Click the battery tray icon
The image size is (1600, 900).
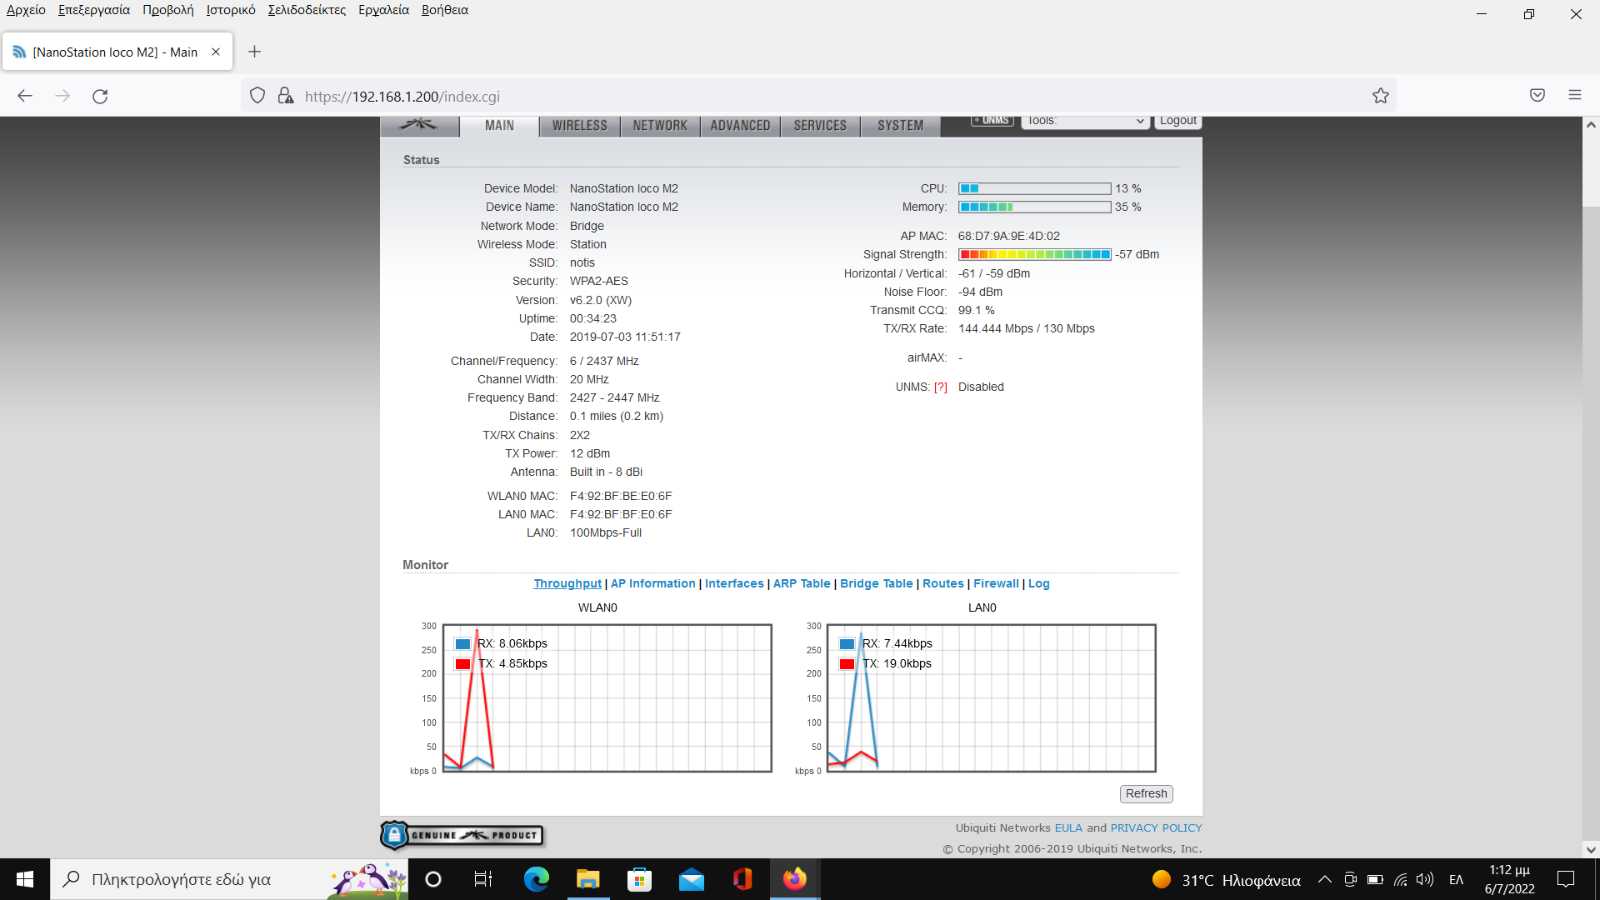click(x=1375, y=879)
